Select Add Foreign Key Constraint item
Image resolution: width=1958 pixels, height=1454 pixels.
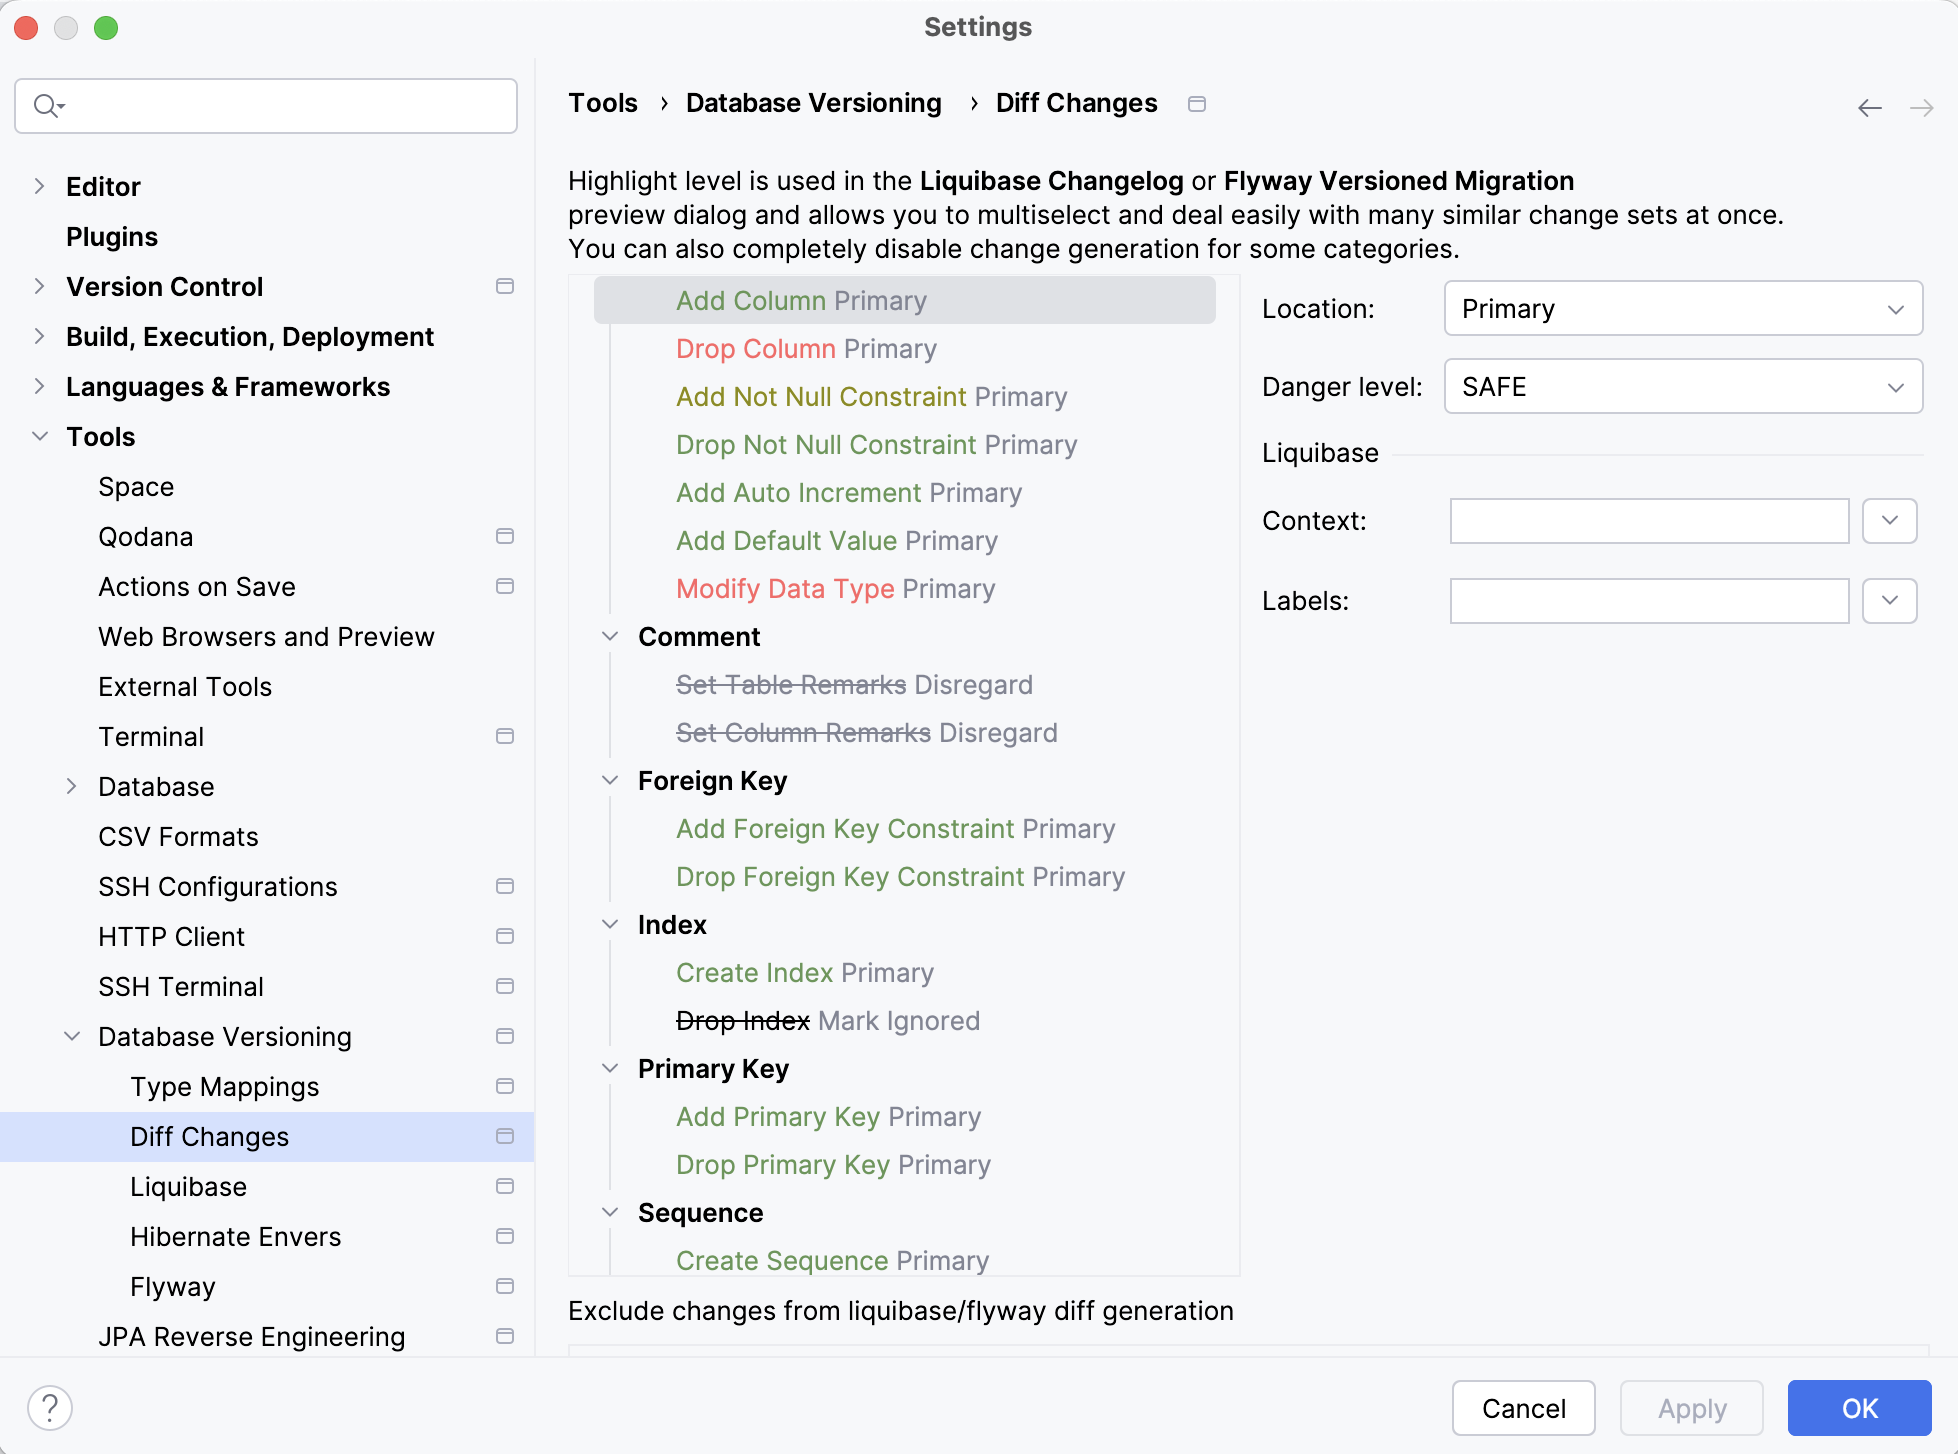point(845,828)
